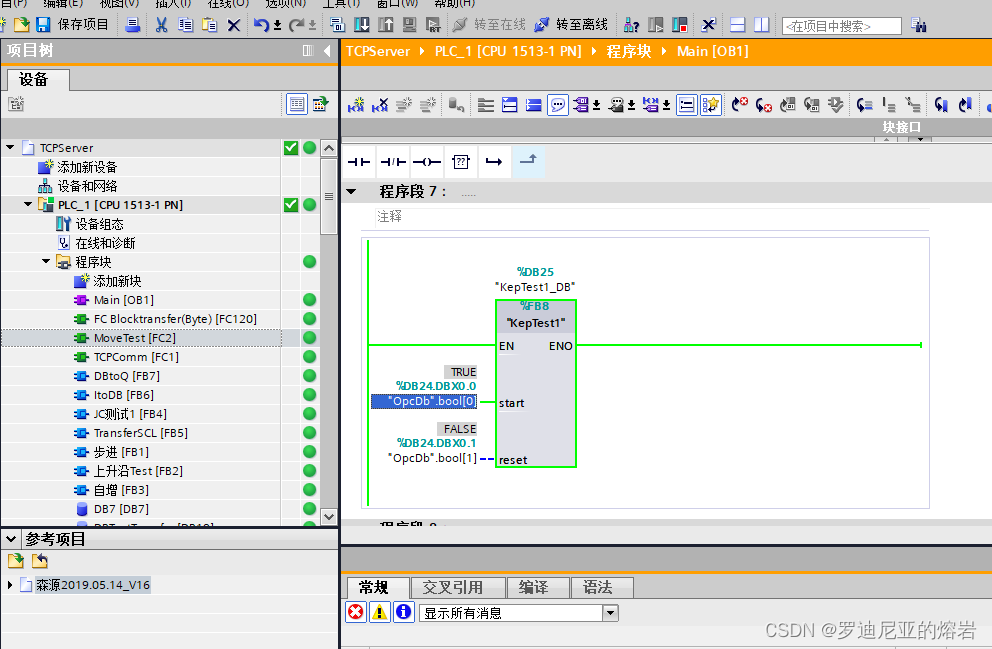The height and width of the screenshot is (649, 992).
Task: Click the Go Offline toolbar button
Action: [x=572, y=24]
